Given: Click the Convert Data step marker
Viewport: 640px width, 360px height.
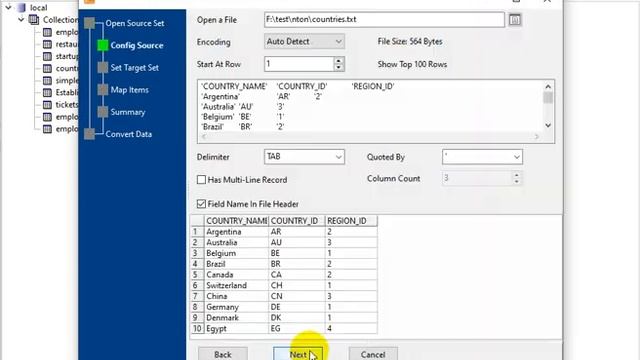Looking at the screenshot, I should point(89,134).
